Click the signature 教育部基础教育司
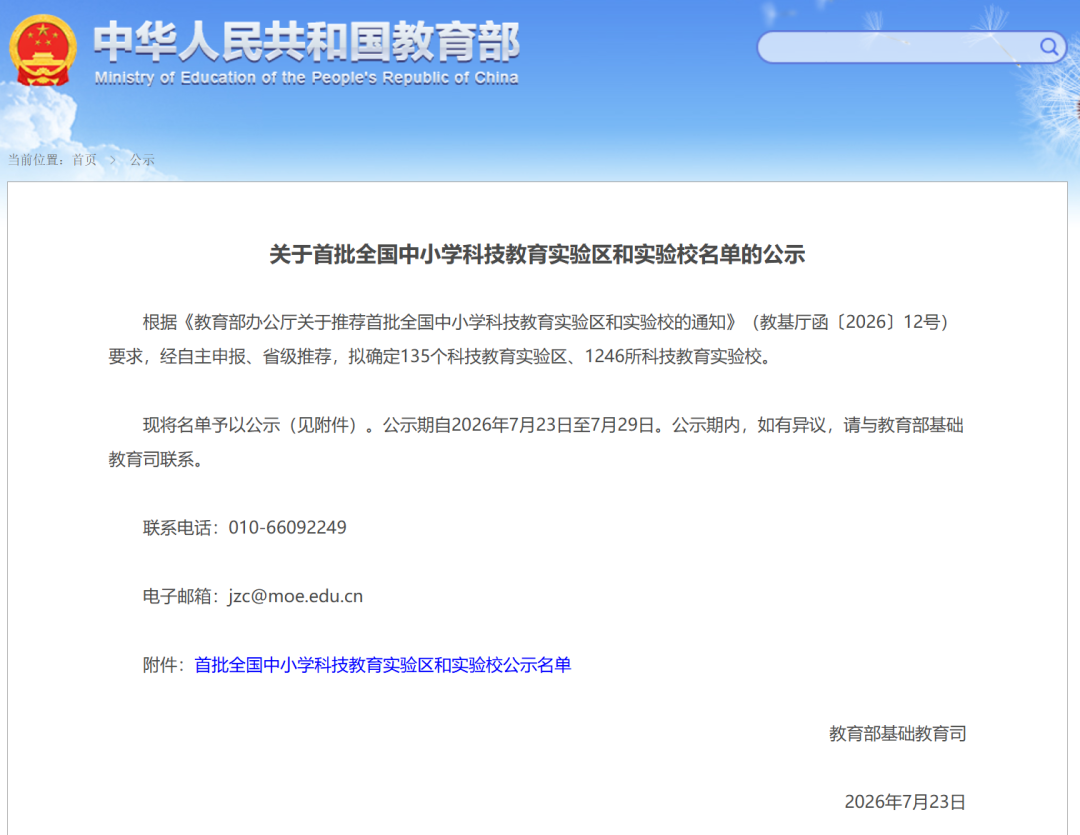Viewport: 1080px width, 835px height. coord(897,734)
